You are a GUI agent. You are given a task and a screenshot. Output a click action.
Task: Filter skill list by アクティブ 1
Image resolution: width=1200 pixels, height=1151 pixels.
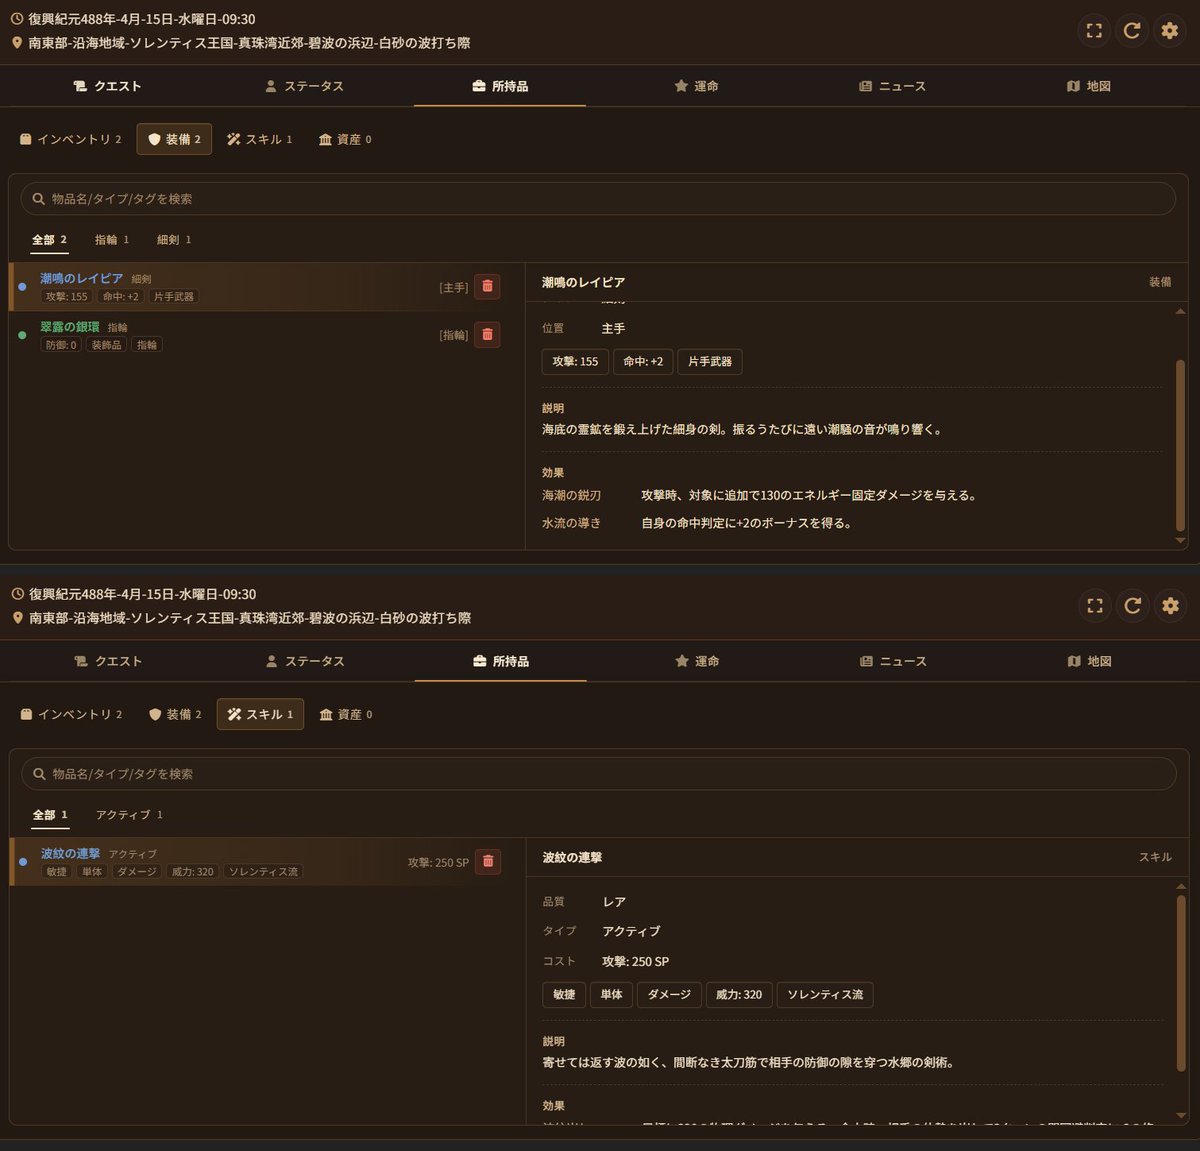point(129,815)
